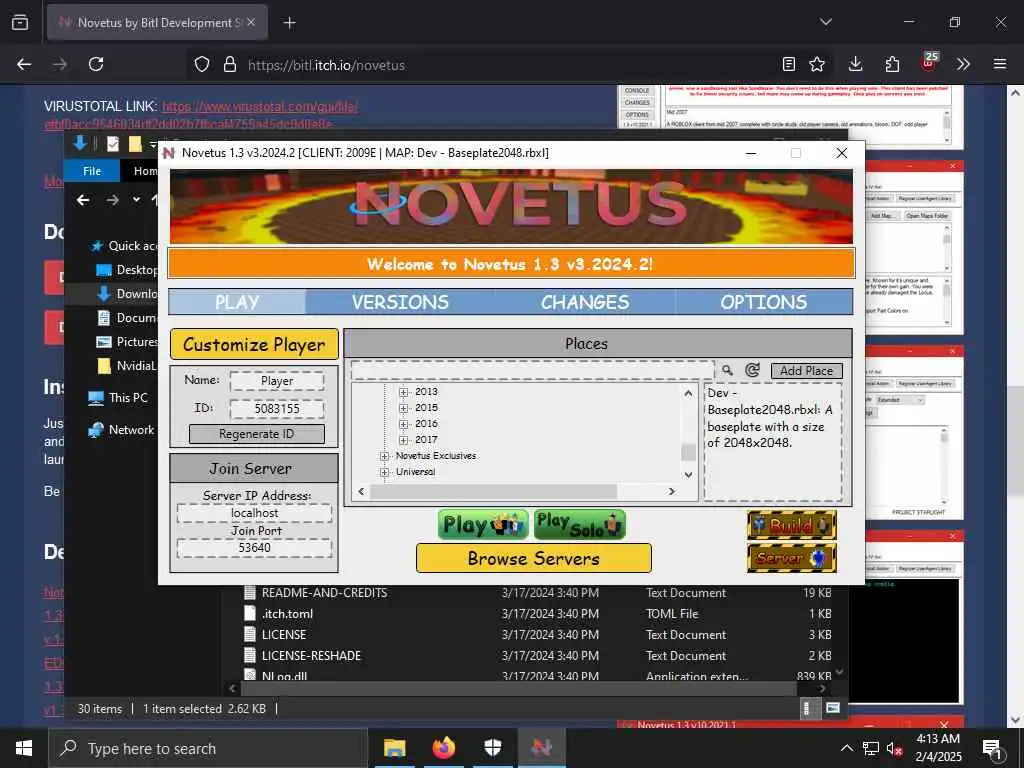Open the Browse Servers list
1024x768 pixels.
[534, 558]
